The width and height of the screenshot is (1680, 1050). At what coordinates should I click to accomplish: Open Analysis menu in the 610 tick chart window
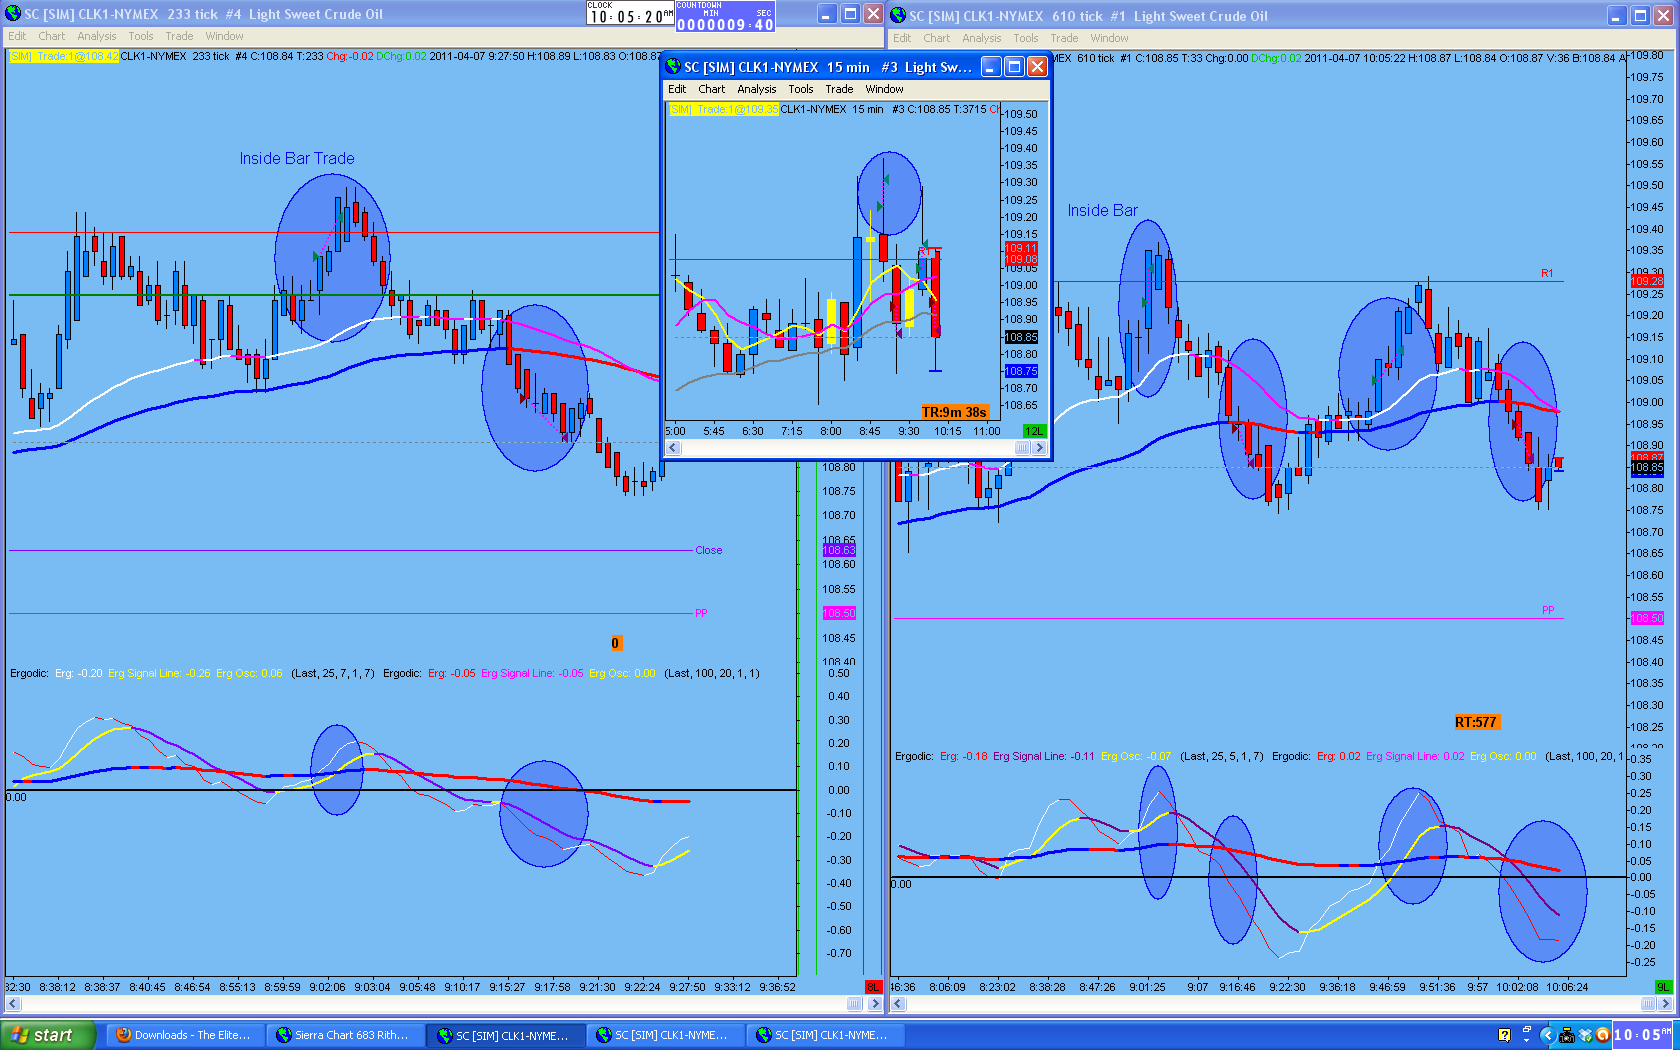982,38
